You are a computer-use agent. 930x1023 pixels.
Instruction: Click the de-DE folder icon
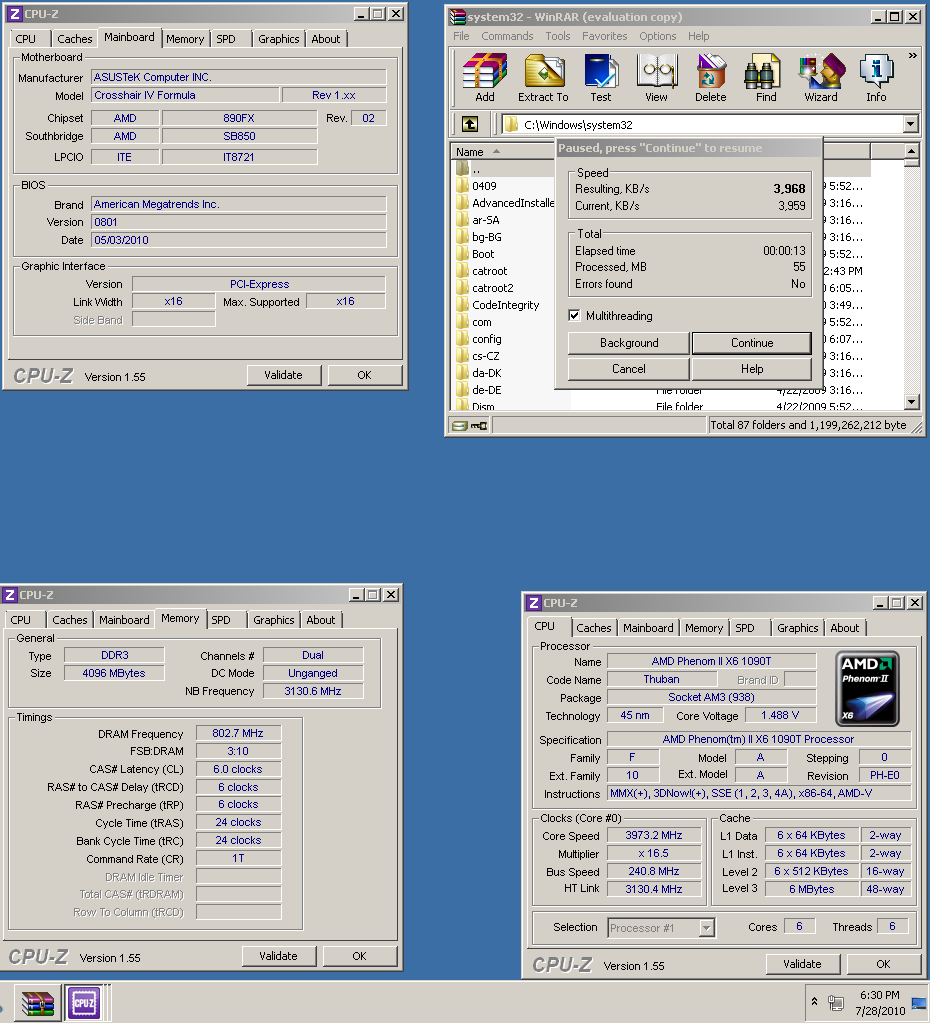tap(463, 389)
